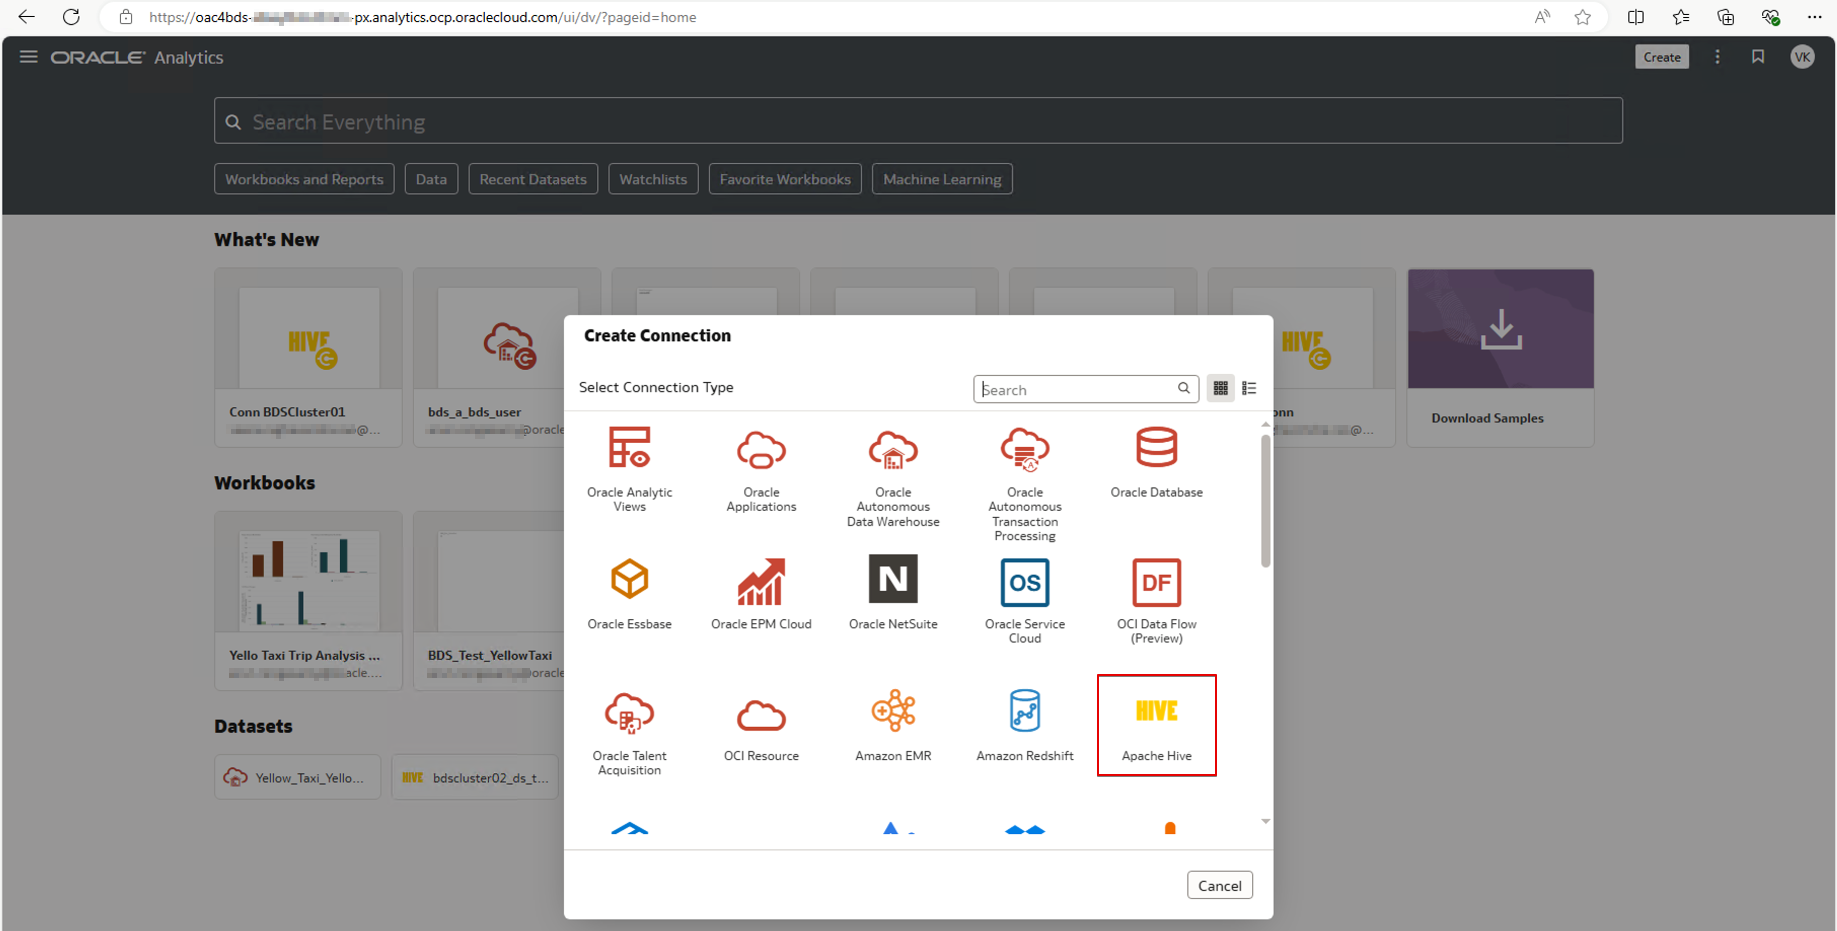This screenshot has width=1837, height=931.
Task: Switch connection types to list view
Action: pyautogui.click(x=1248, y=388)
